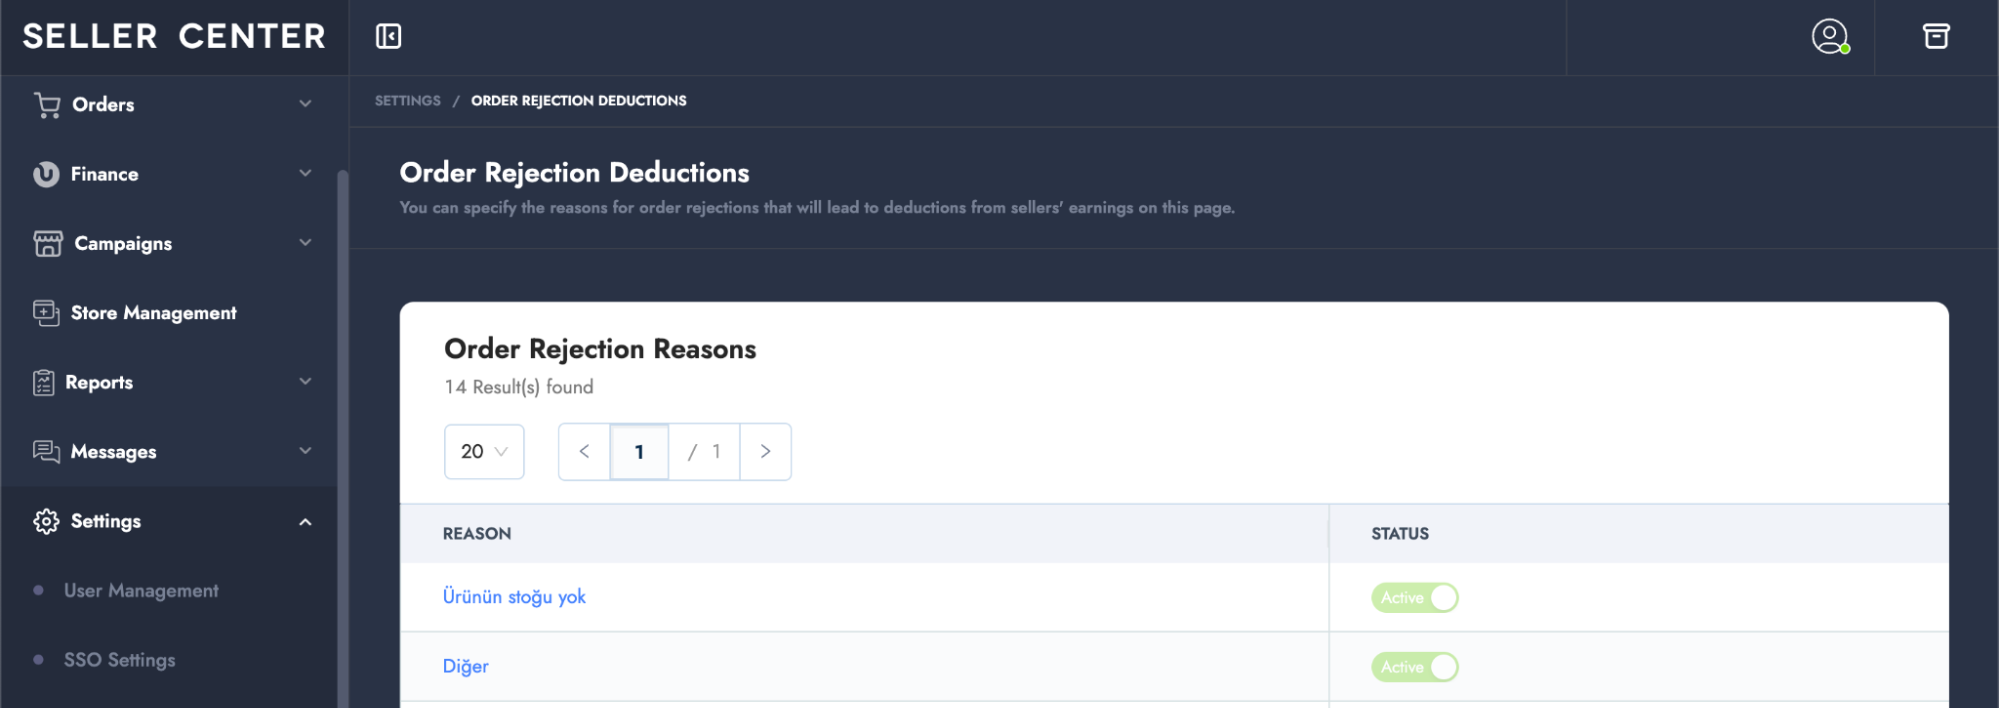Click the sidebar collapse icon in header

(x=388, y=37)
